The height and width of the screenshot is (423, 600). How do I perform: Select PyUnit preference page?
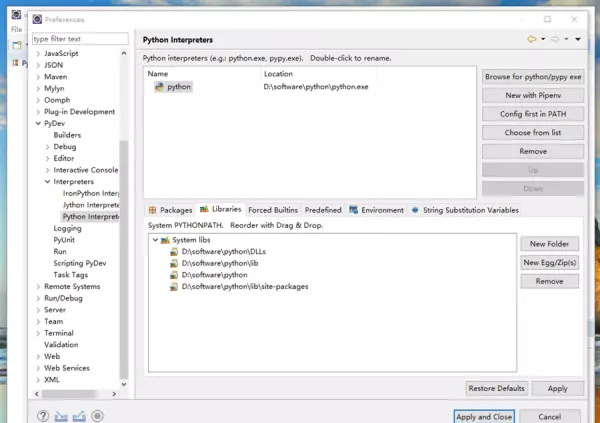coord(64,240)
